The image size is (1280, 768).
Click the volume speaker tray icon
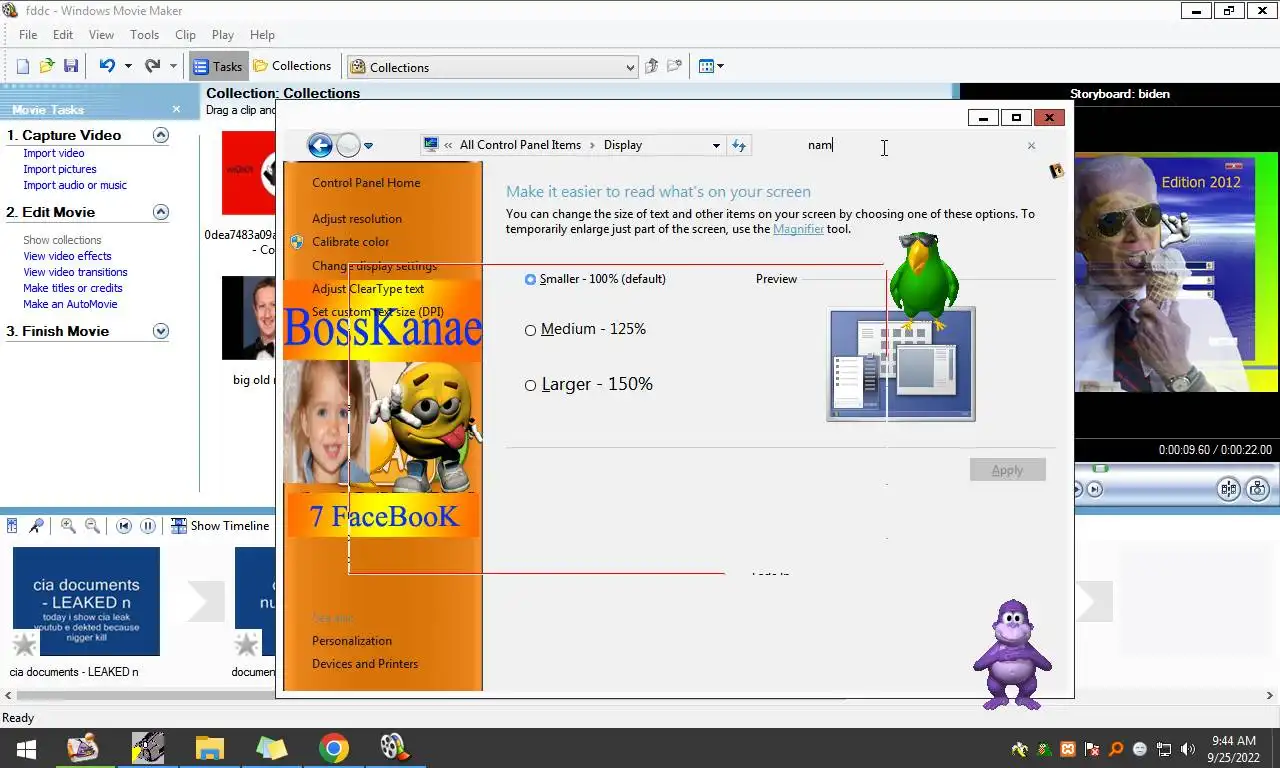pyautogui.click(x=1188, y=748)
